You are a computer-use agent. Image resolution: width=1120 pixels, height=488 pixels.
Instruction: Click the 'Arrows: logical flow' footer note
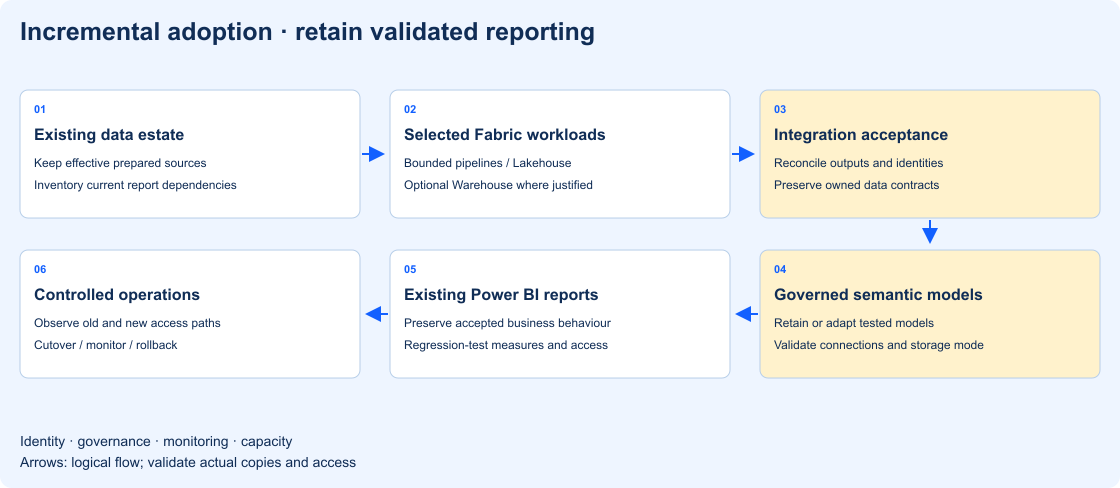(188, 462)
